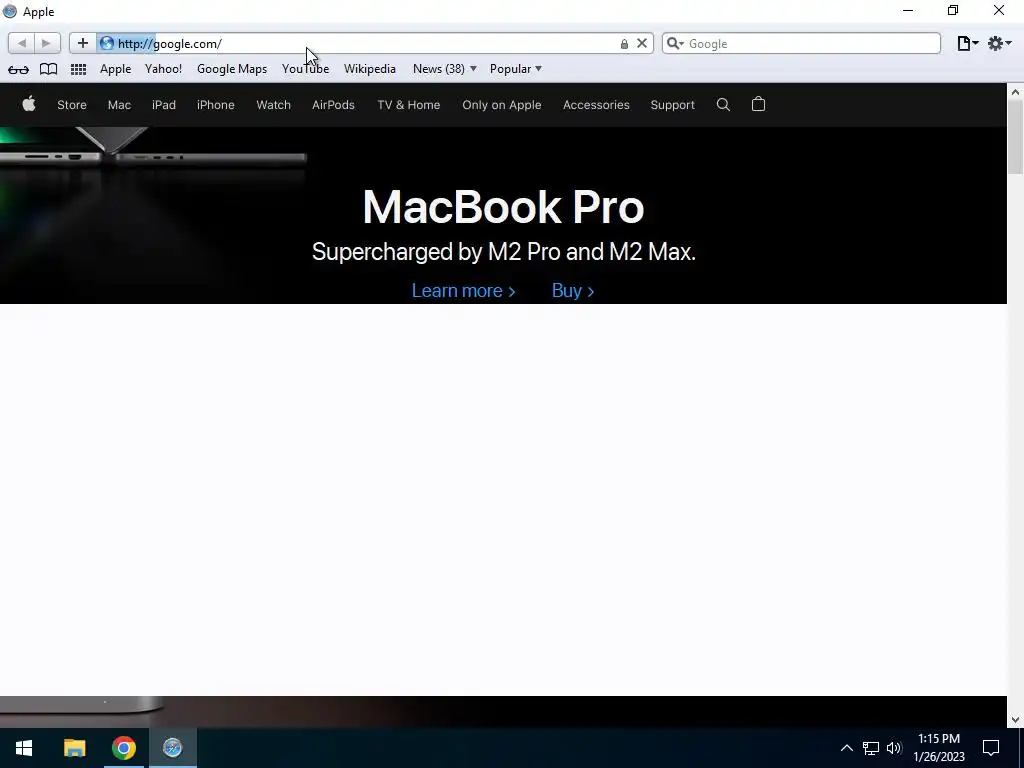Open the Store menu item

[x=72, y=104]
